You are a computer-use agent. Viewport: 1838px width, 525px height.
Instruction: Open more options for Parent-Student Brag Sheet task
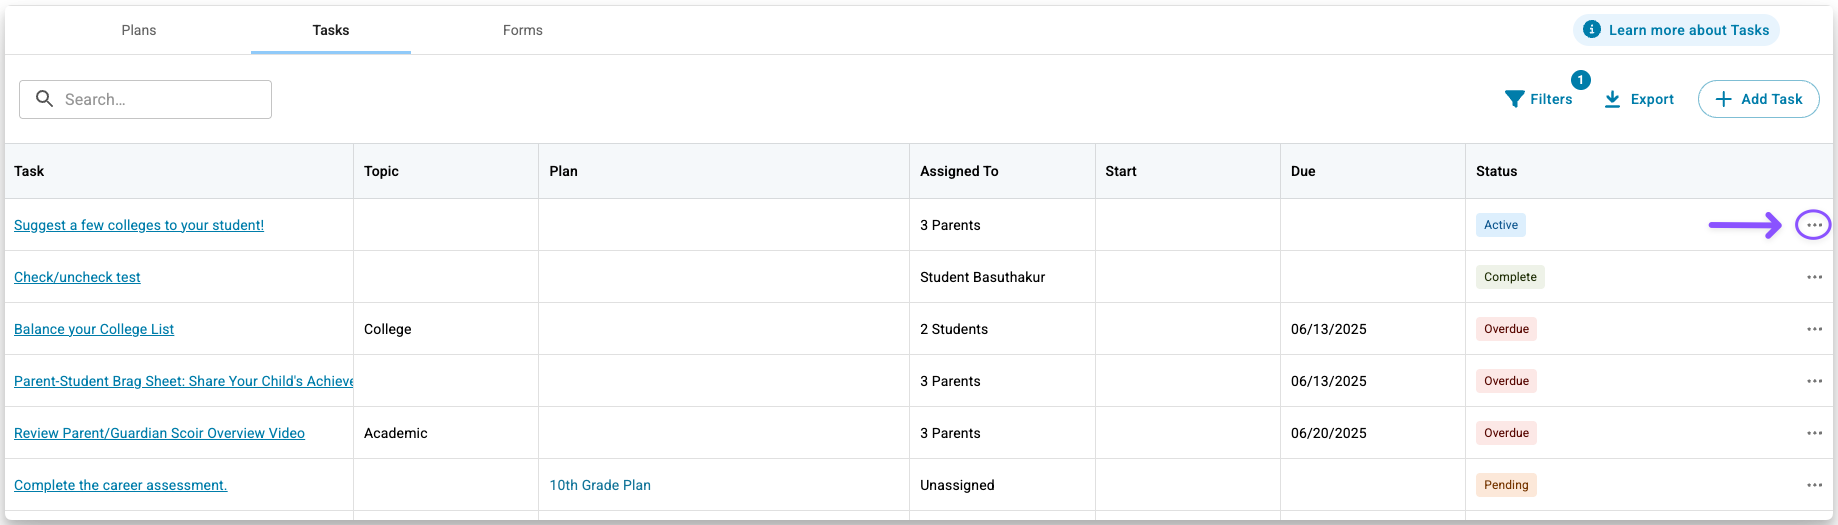pyautogui.click(x=1814, y=381)
